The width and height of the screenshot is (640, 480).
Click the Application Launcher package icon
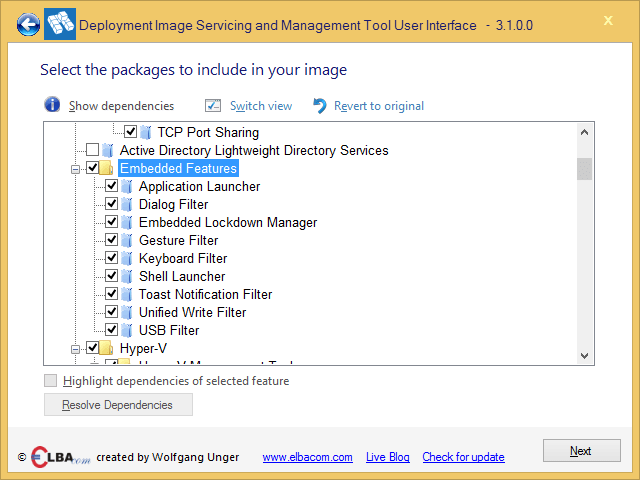click(127, 187)
